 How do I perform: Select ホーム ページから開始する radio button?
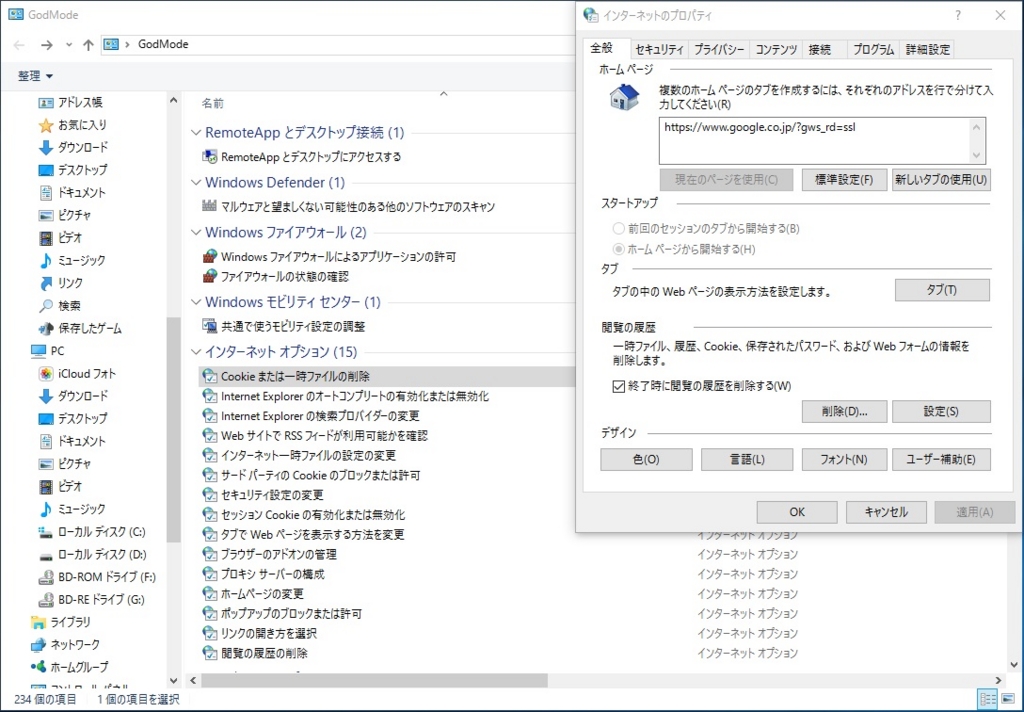(x=618, y=249)
